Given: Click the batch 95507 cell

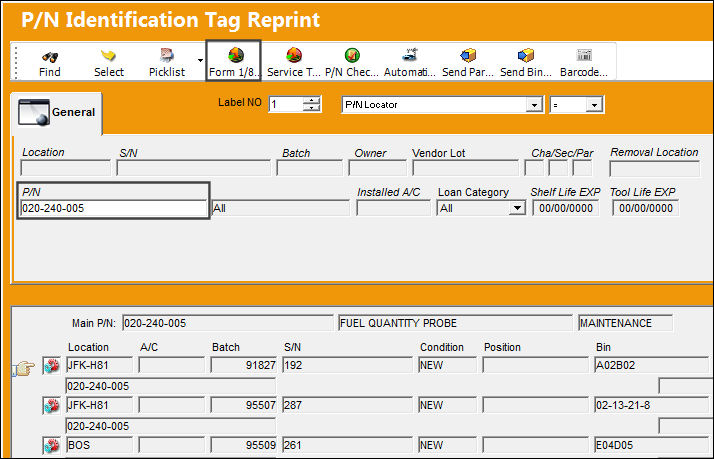Looking at the screenshot, I should pos(244,405).
